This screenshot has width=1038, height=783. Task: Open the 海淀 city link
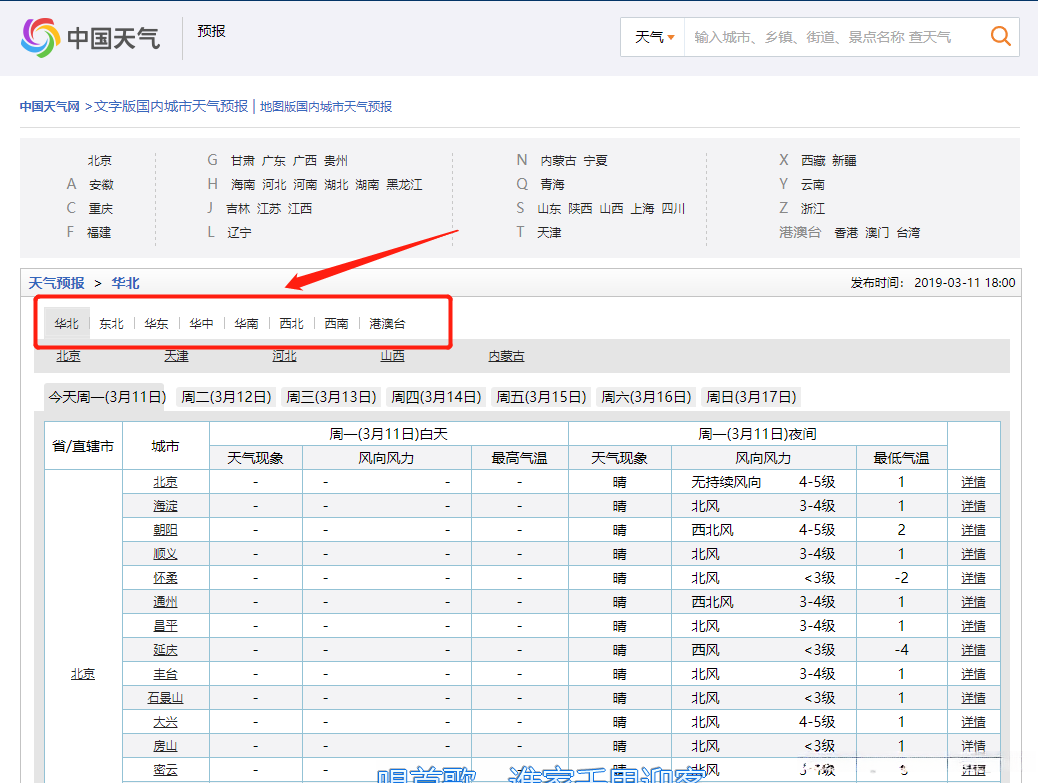click(165, 506)
